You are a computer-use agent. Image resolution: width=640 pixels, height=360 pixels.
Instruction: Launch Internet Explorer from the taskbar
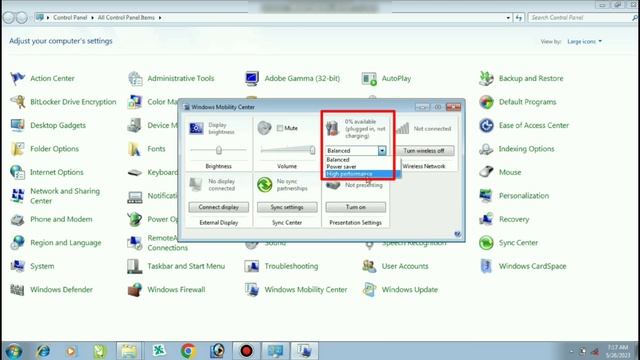(x=43, y=351)
